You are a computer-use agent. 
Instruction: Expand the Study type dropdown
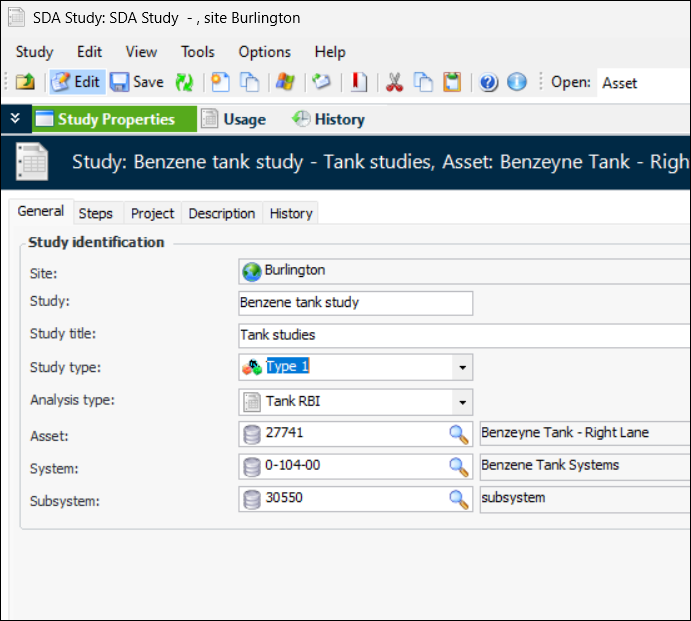[x=462, y=367]
